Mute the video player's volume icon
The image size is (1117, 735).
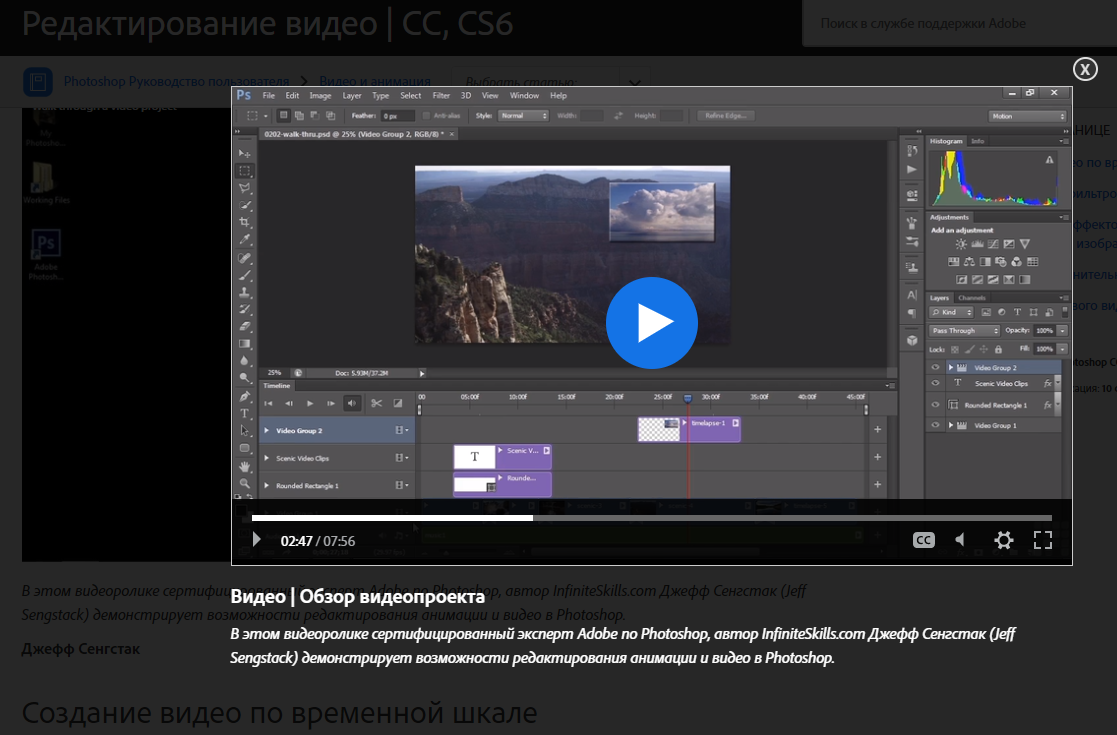pos(960,540)
